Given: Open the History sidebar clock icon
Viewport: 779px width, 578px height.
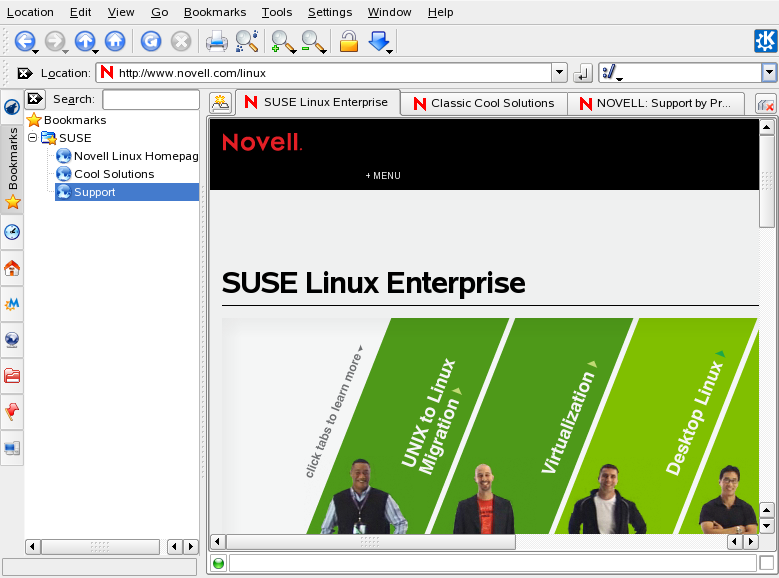Looking at the screenshot, I should click(x=12, y=232).
